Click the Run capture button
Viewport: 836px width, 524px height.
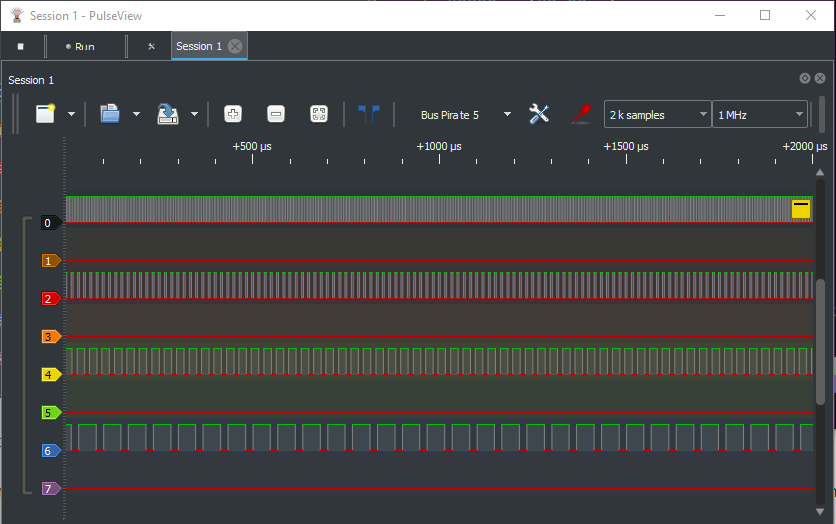pyautogui.click(x=81, y=47)
